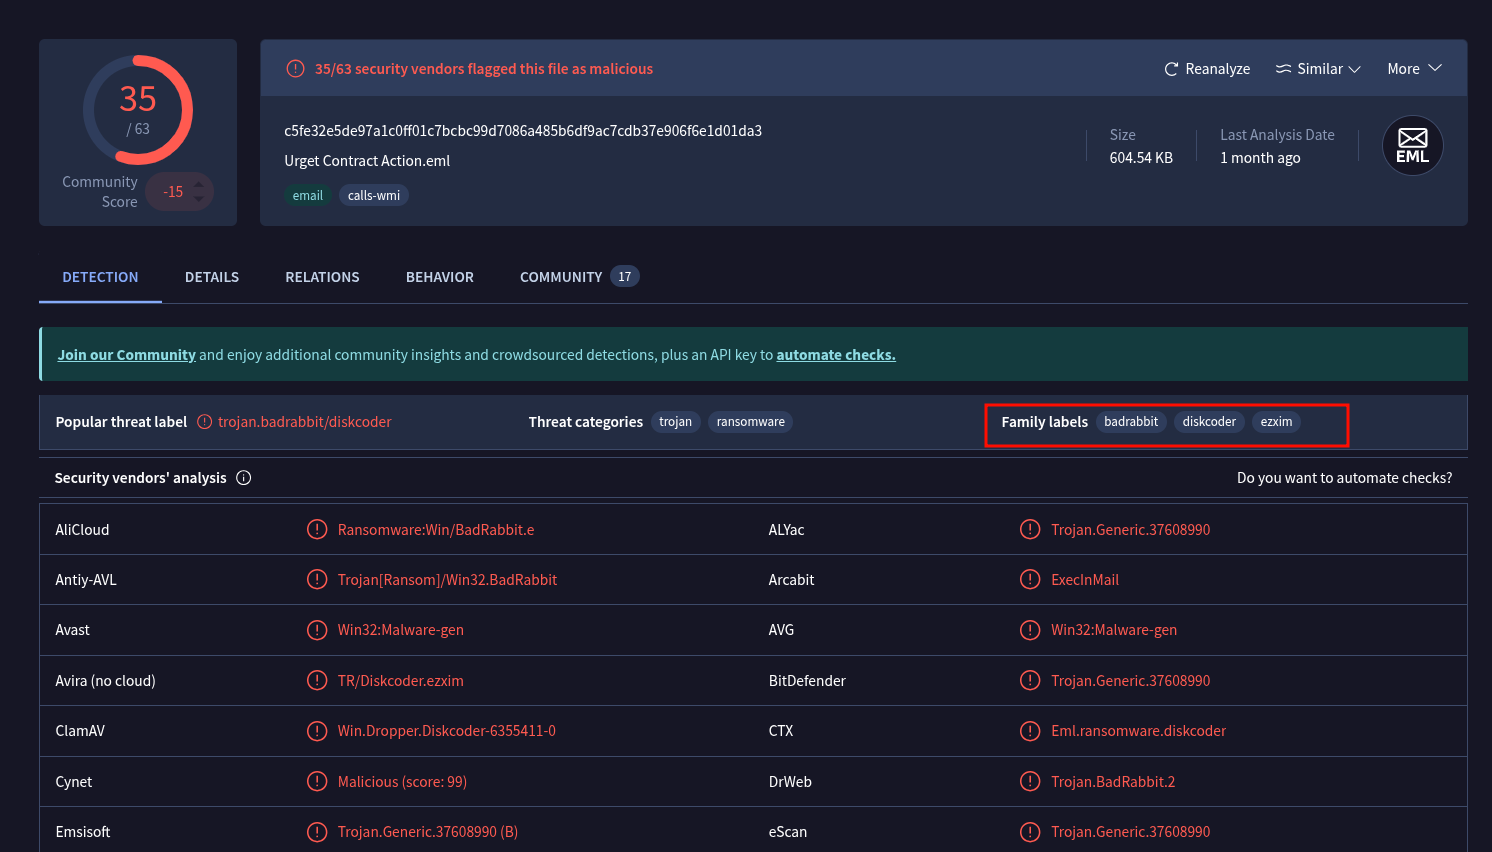Viewport: 1492px width, 852px height.
Task: Click the AliCloud detection alert icon
Action: click(x=317, y=529)
